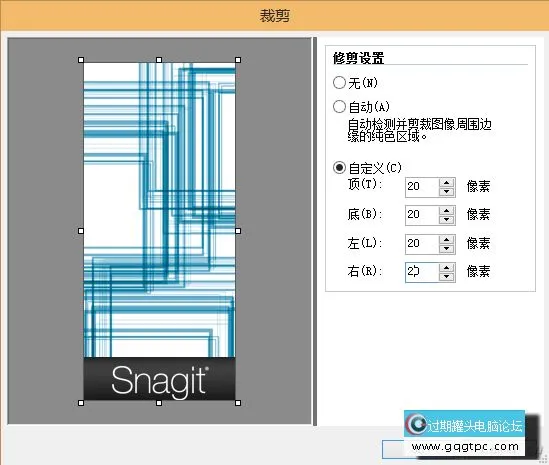Image resolution: width=549 pixels, height=465 pixels.
Task: Click the 底(B) bottom pixels input field
Action: click(422, 215)
